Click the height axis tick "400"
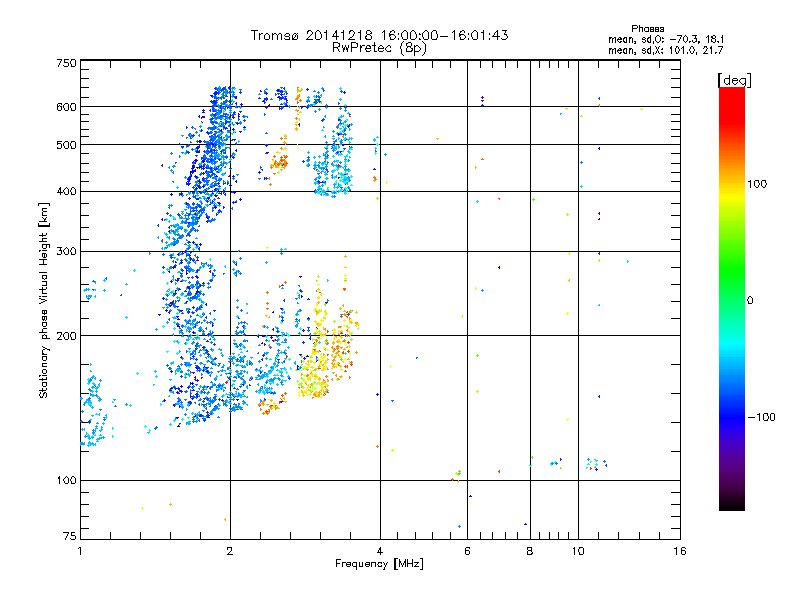The width and height of the screenshot is (800, 600). pos(66,192)
